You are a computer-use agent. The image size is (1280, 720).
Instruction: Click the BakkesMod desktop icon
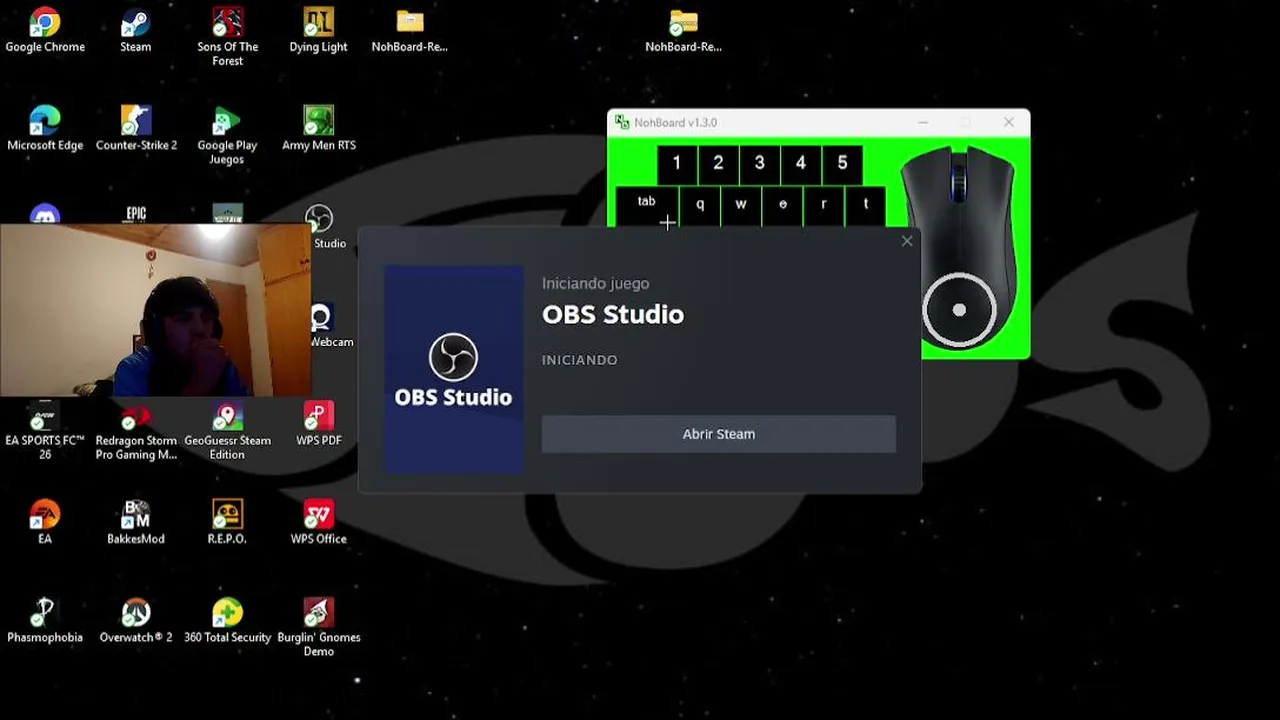tap(136, 522)
